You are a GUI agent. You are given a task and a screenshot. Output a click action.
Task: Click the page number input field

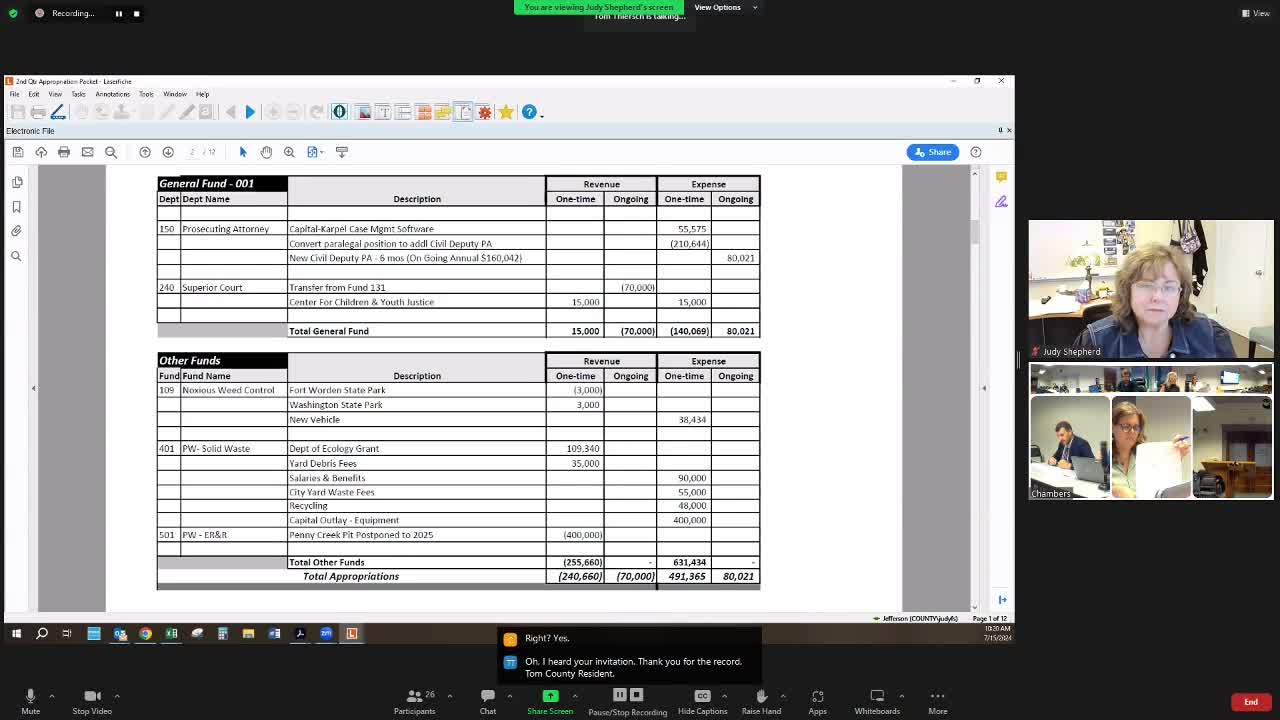click(192, 152)
